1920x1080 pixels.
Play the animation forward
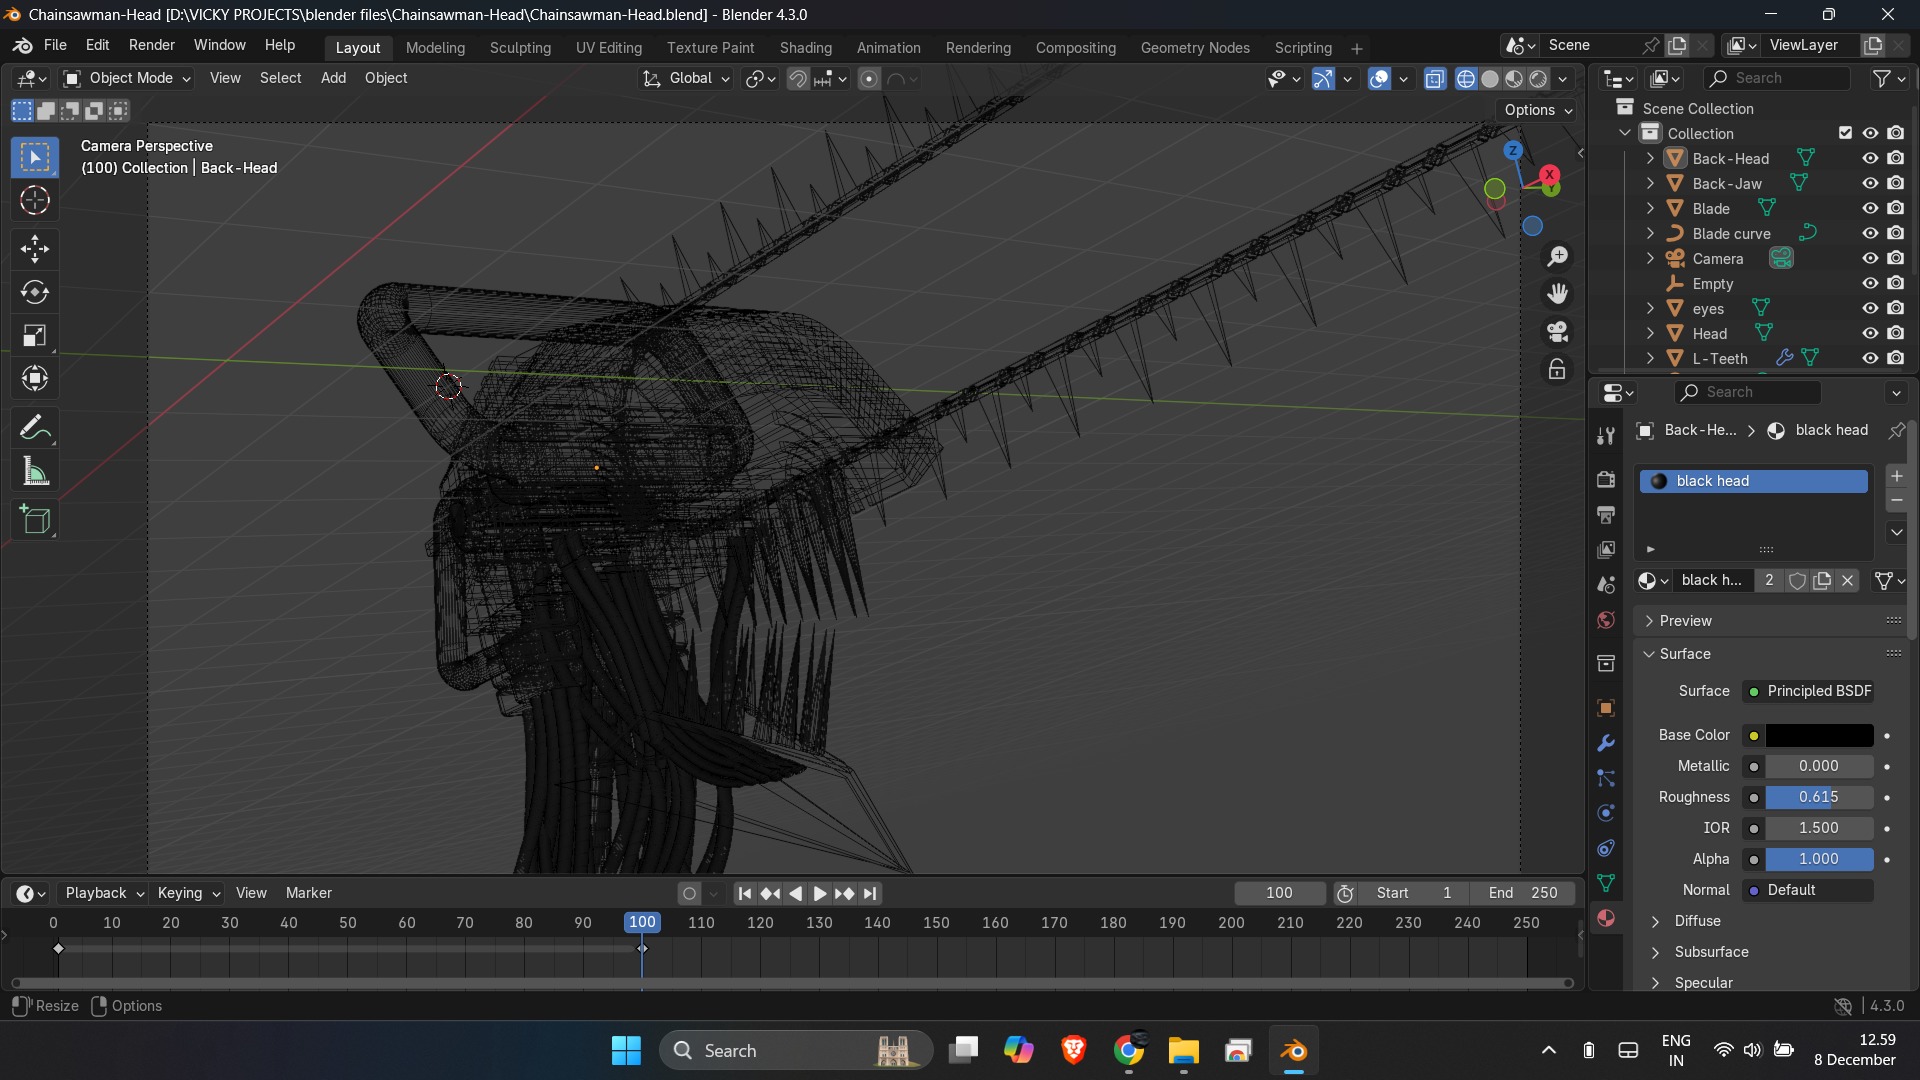pyautogui.click(x=819, y=893)
